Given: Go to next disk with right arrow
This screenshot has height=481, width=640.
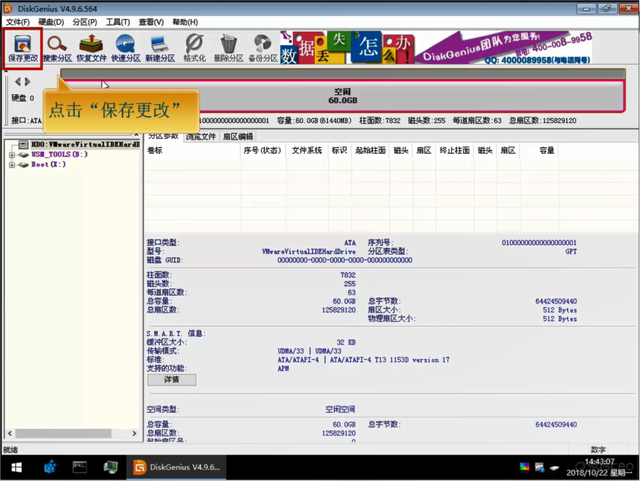Looking at the screenshot, I should [x=27, y=82].
